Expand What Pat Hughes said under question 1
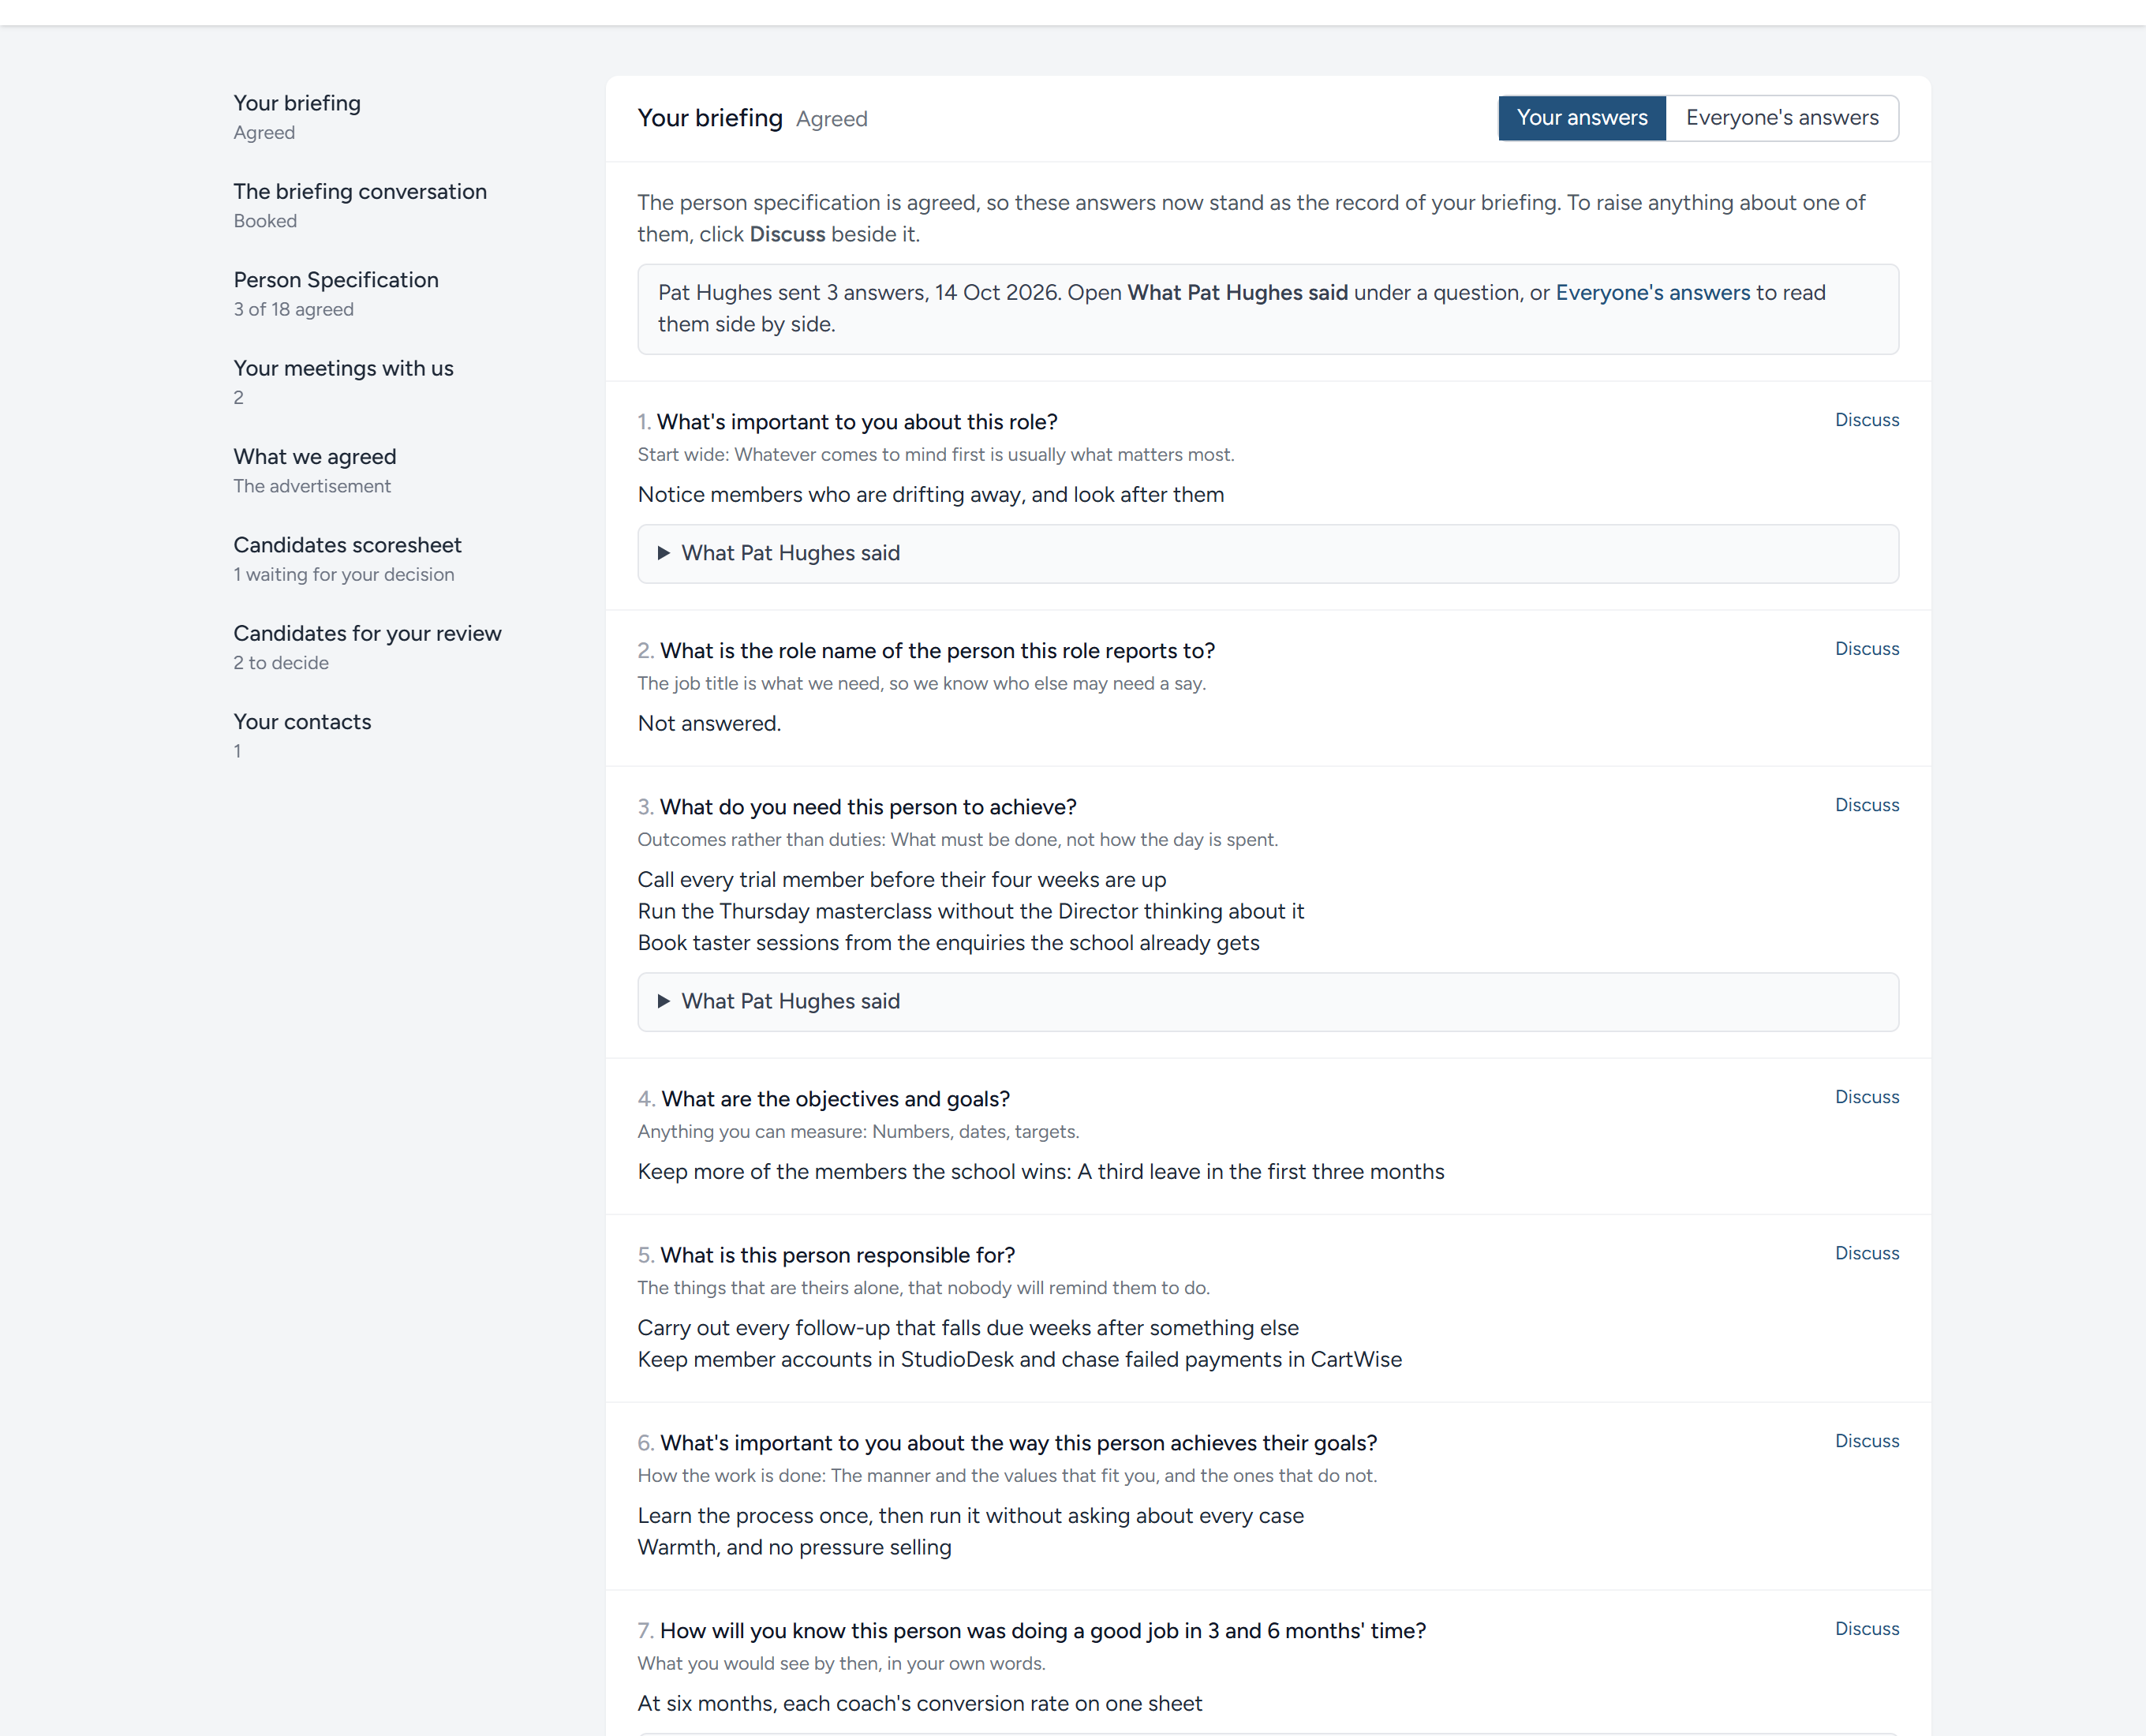 point(1267,553)
